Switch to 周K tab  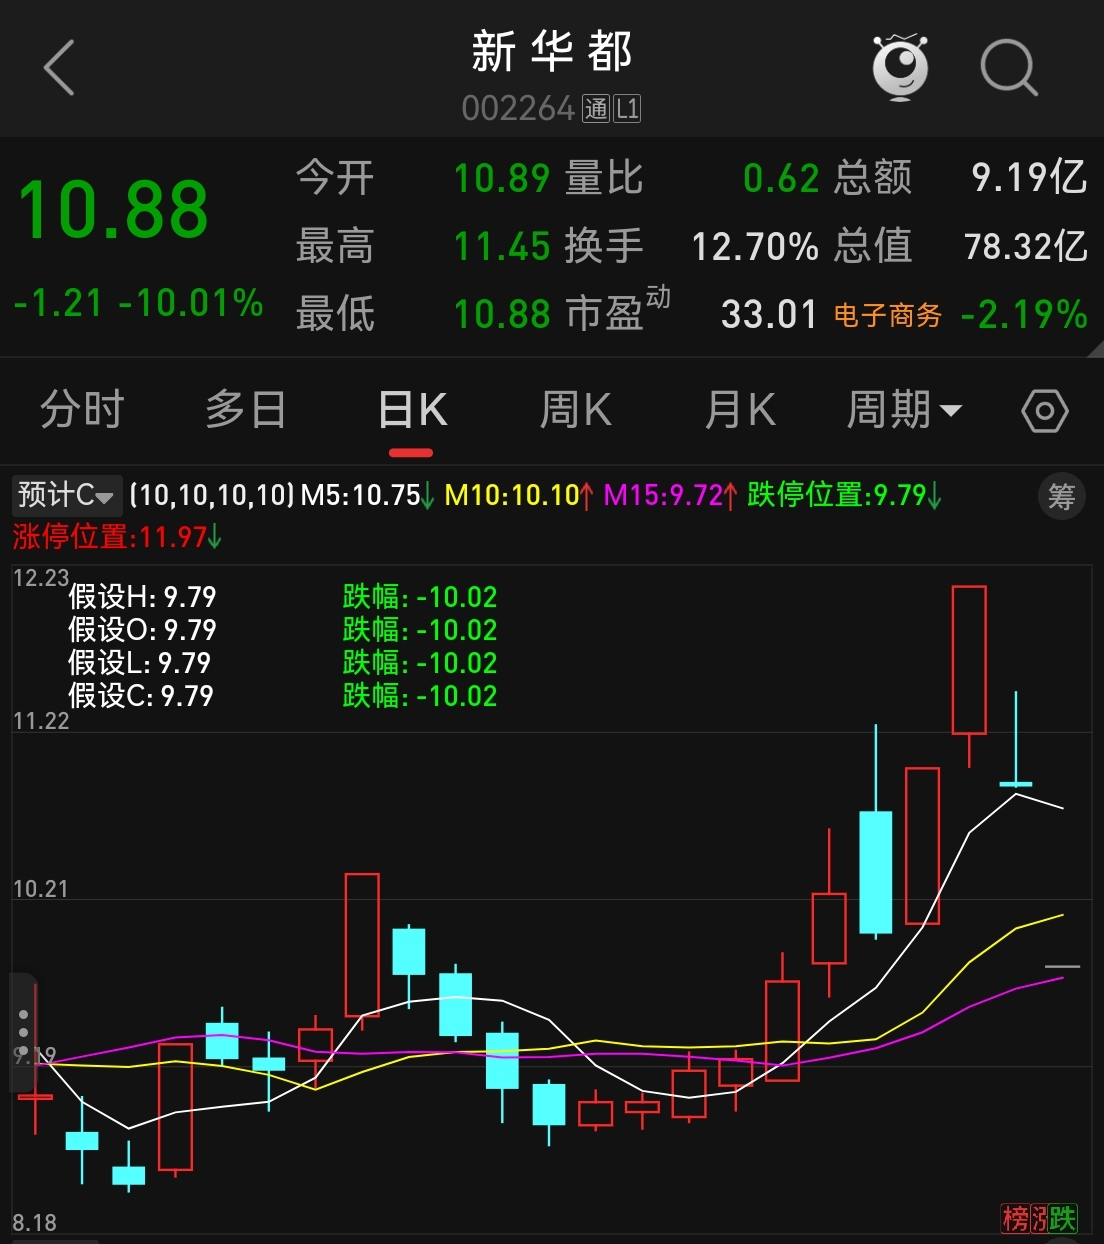[575, 410]
